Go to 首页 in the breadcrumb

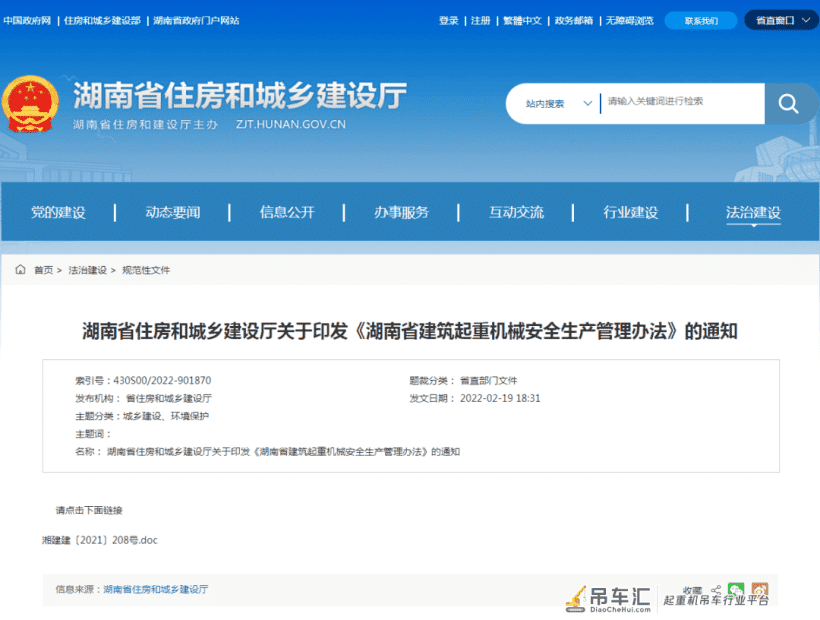43,270
